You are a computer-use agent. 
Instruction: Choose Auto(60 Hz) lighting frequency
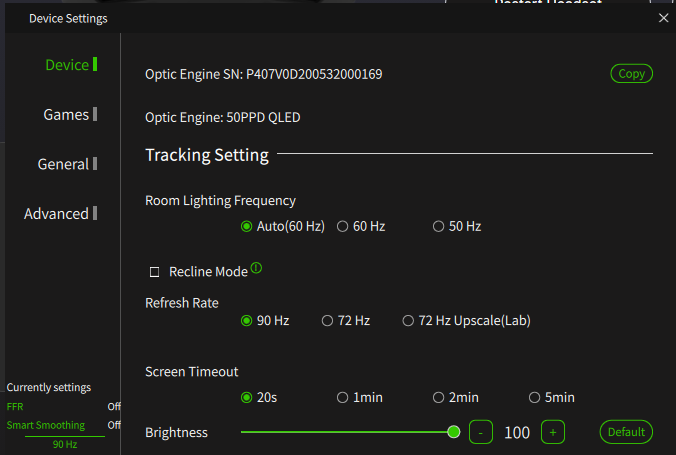(x=247, y=226)
